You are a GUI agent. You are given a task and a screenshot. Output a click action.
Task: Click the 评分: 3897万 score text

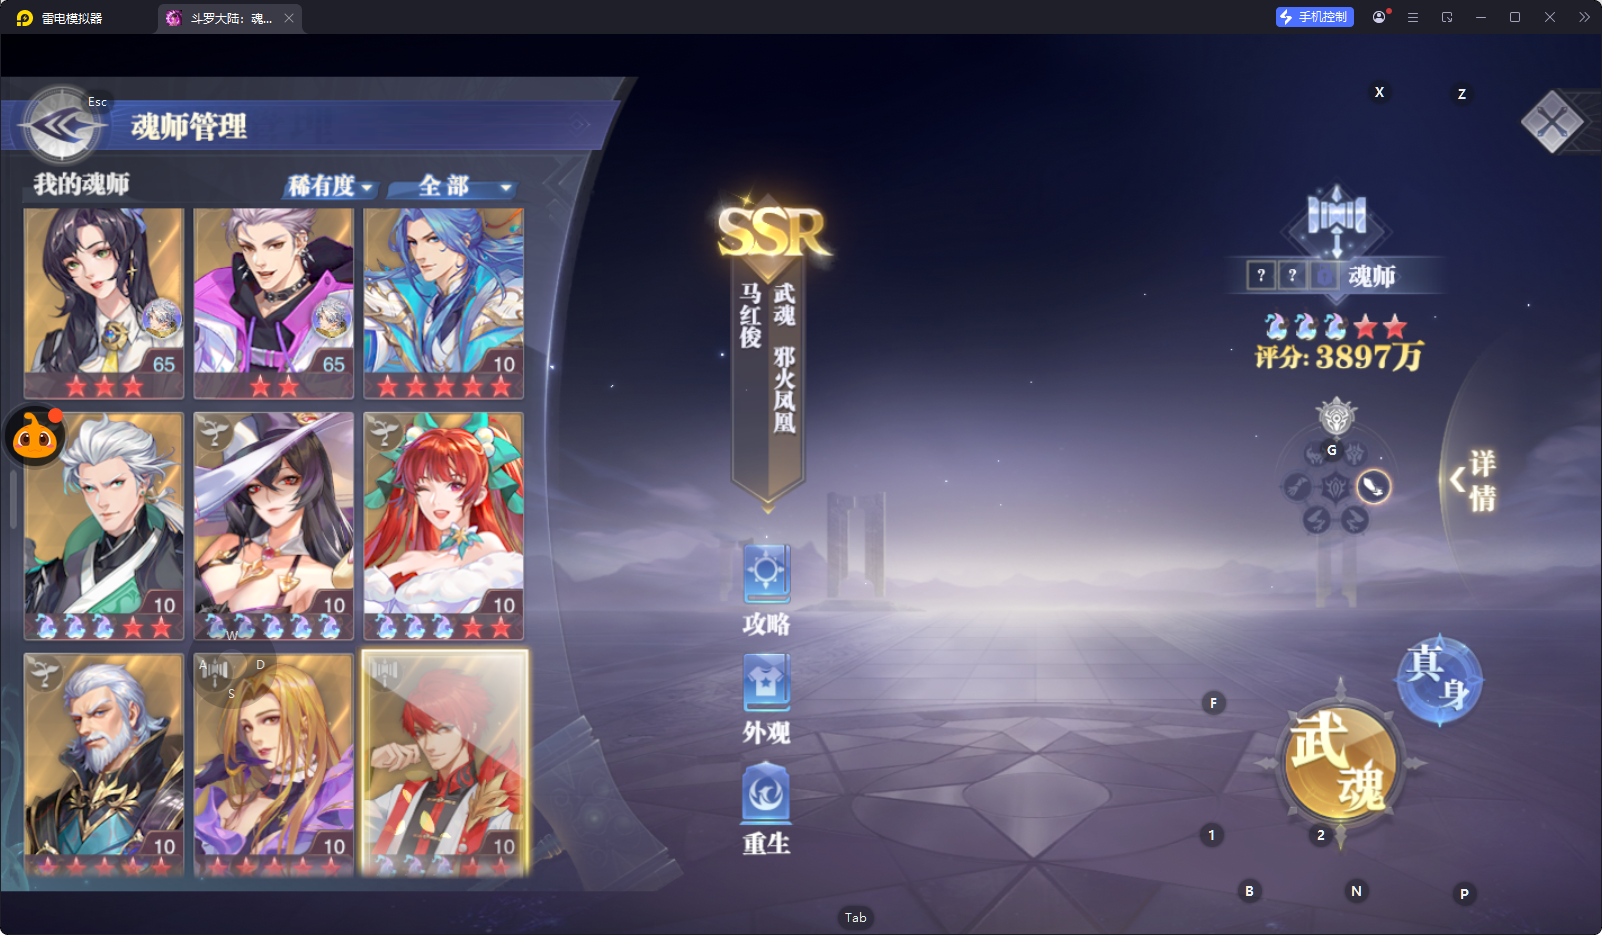(x=1338, y=357)
